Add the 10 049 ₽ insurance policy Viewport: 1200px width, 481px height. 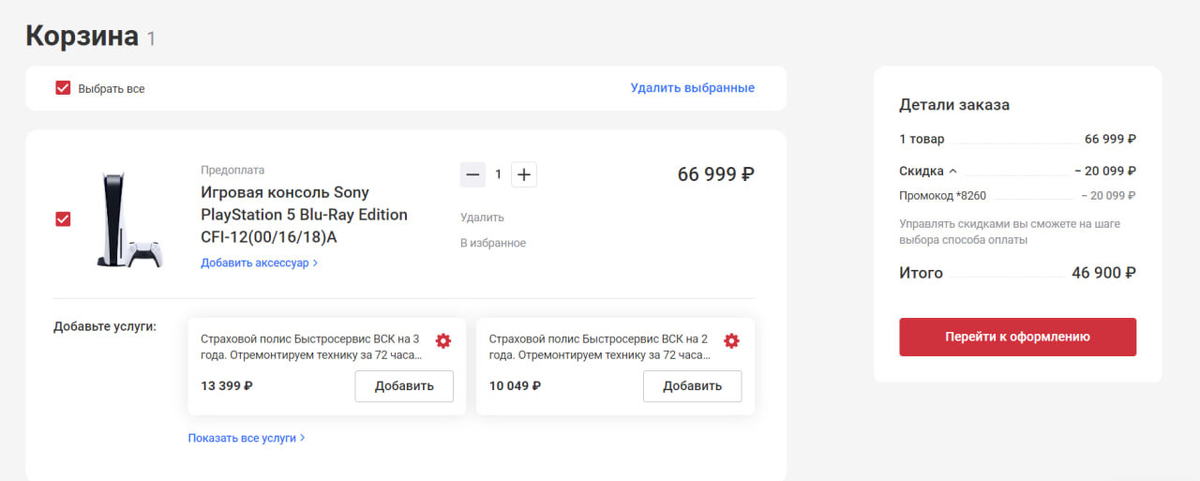[x=692, y=386]
